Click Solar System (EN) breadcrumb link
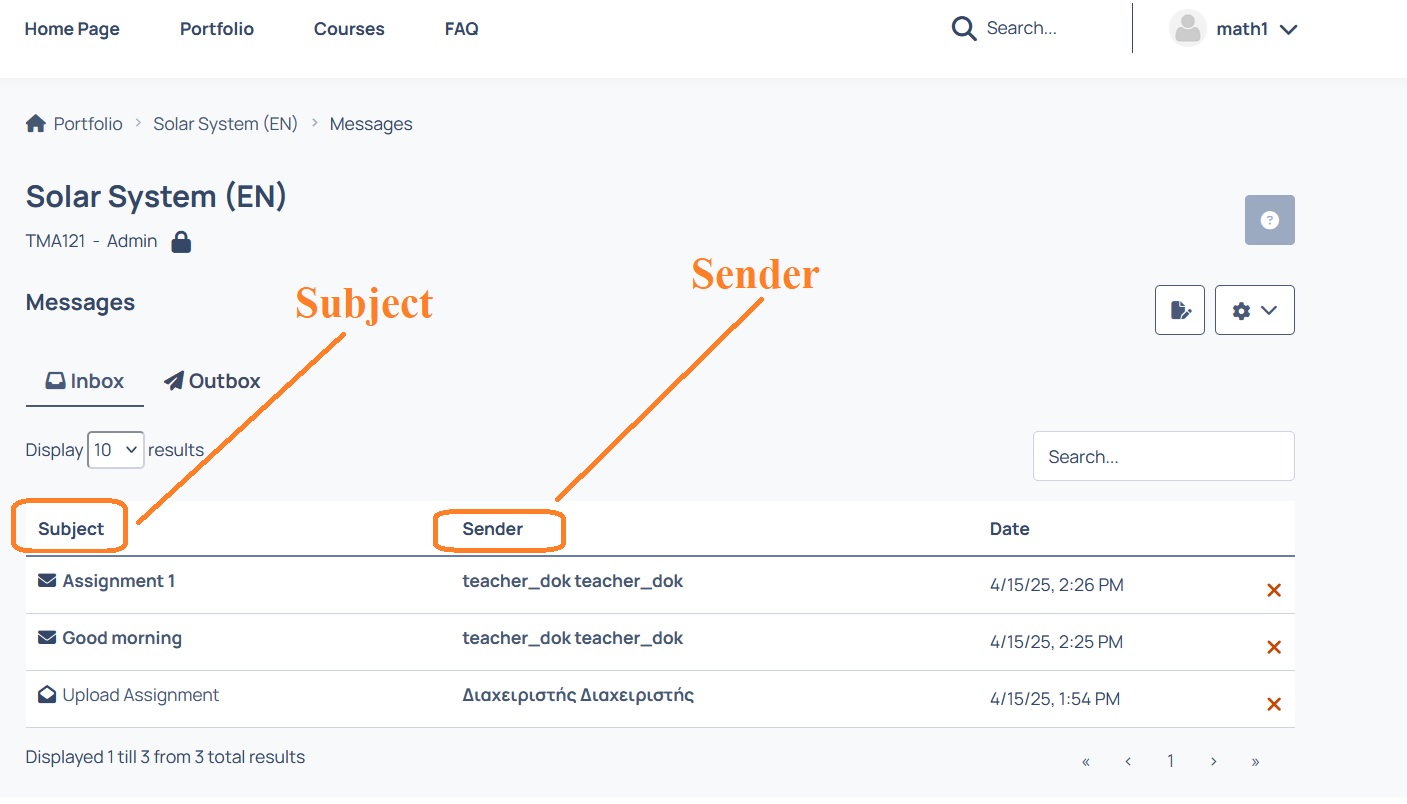 225,124
